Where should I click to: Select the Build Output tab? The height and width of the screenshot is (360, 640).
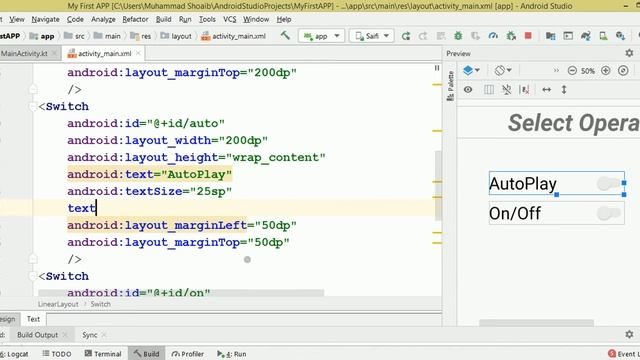pyautogui.click(x=38, y=335)
